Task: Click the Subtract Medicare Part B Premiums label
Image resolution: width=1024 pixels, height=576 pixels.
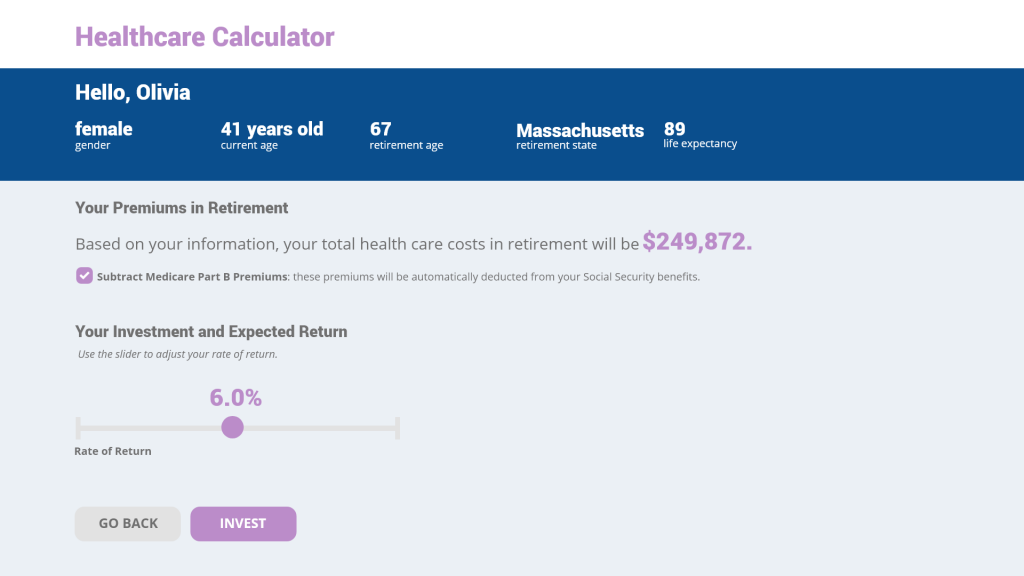Action: pos(192,277)
